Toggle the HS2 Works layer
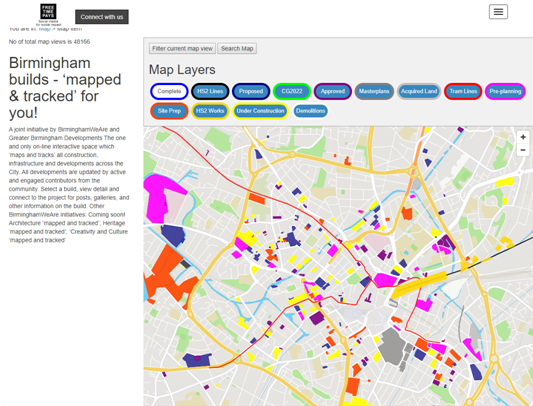The height and width of the screenshot is (406, 533). click(210, 111)
